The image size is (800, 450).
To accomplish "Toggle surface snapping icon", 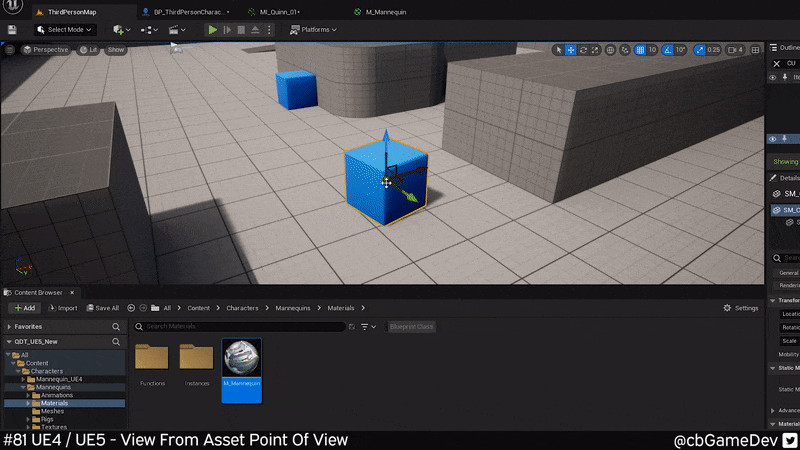I will [625, 49].
